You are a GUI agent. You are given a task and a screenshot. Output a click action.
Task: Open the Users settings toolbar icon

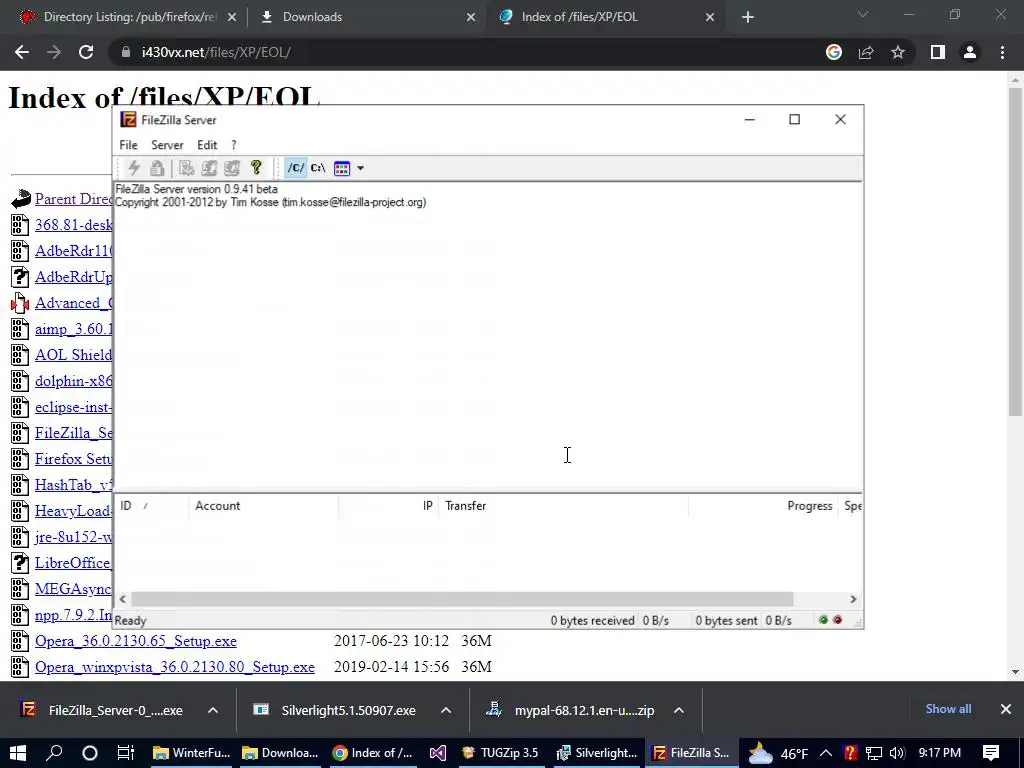[x=209, y=168]
